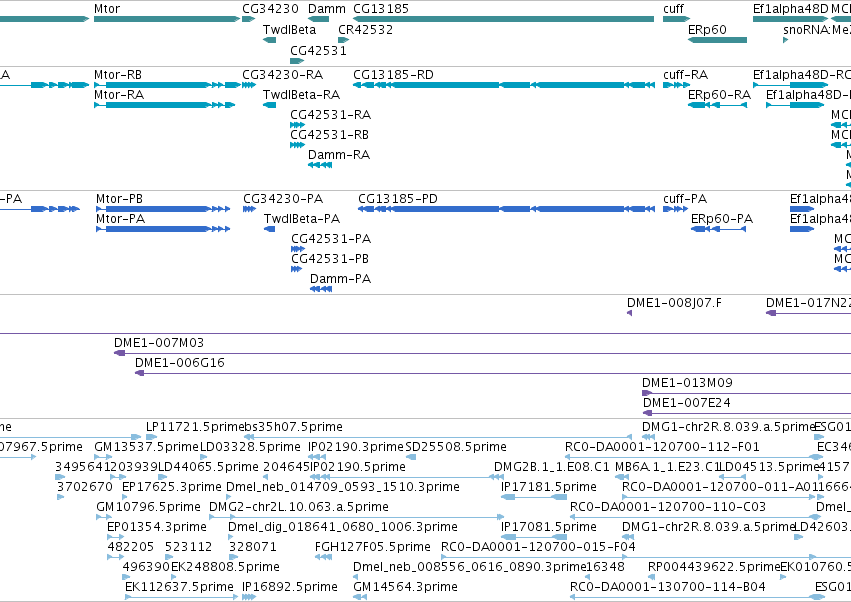
Task: Click the FGH127F05.5prime EST label
Action: (x=373, y=547)
